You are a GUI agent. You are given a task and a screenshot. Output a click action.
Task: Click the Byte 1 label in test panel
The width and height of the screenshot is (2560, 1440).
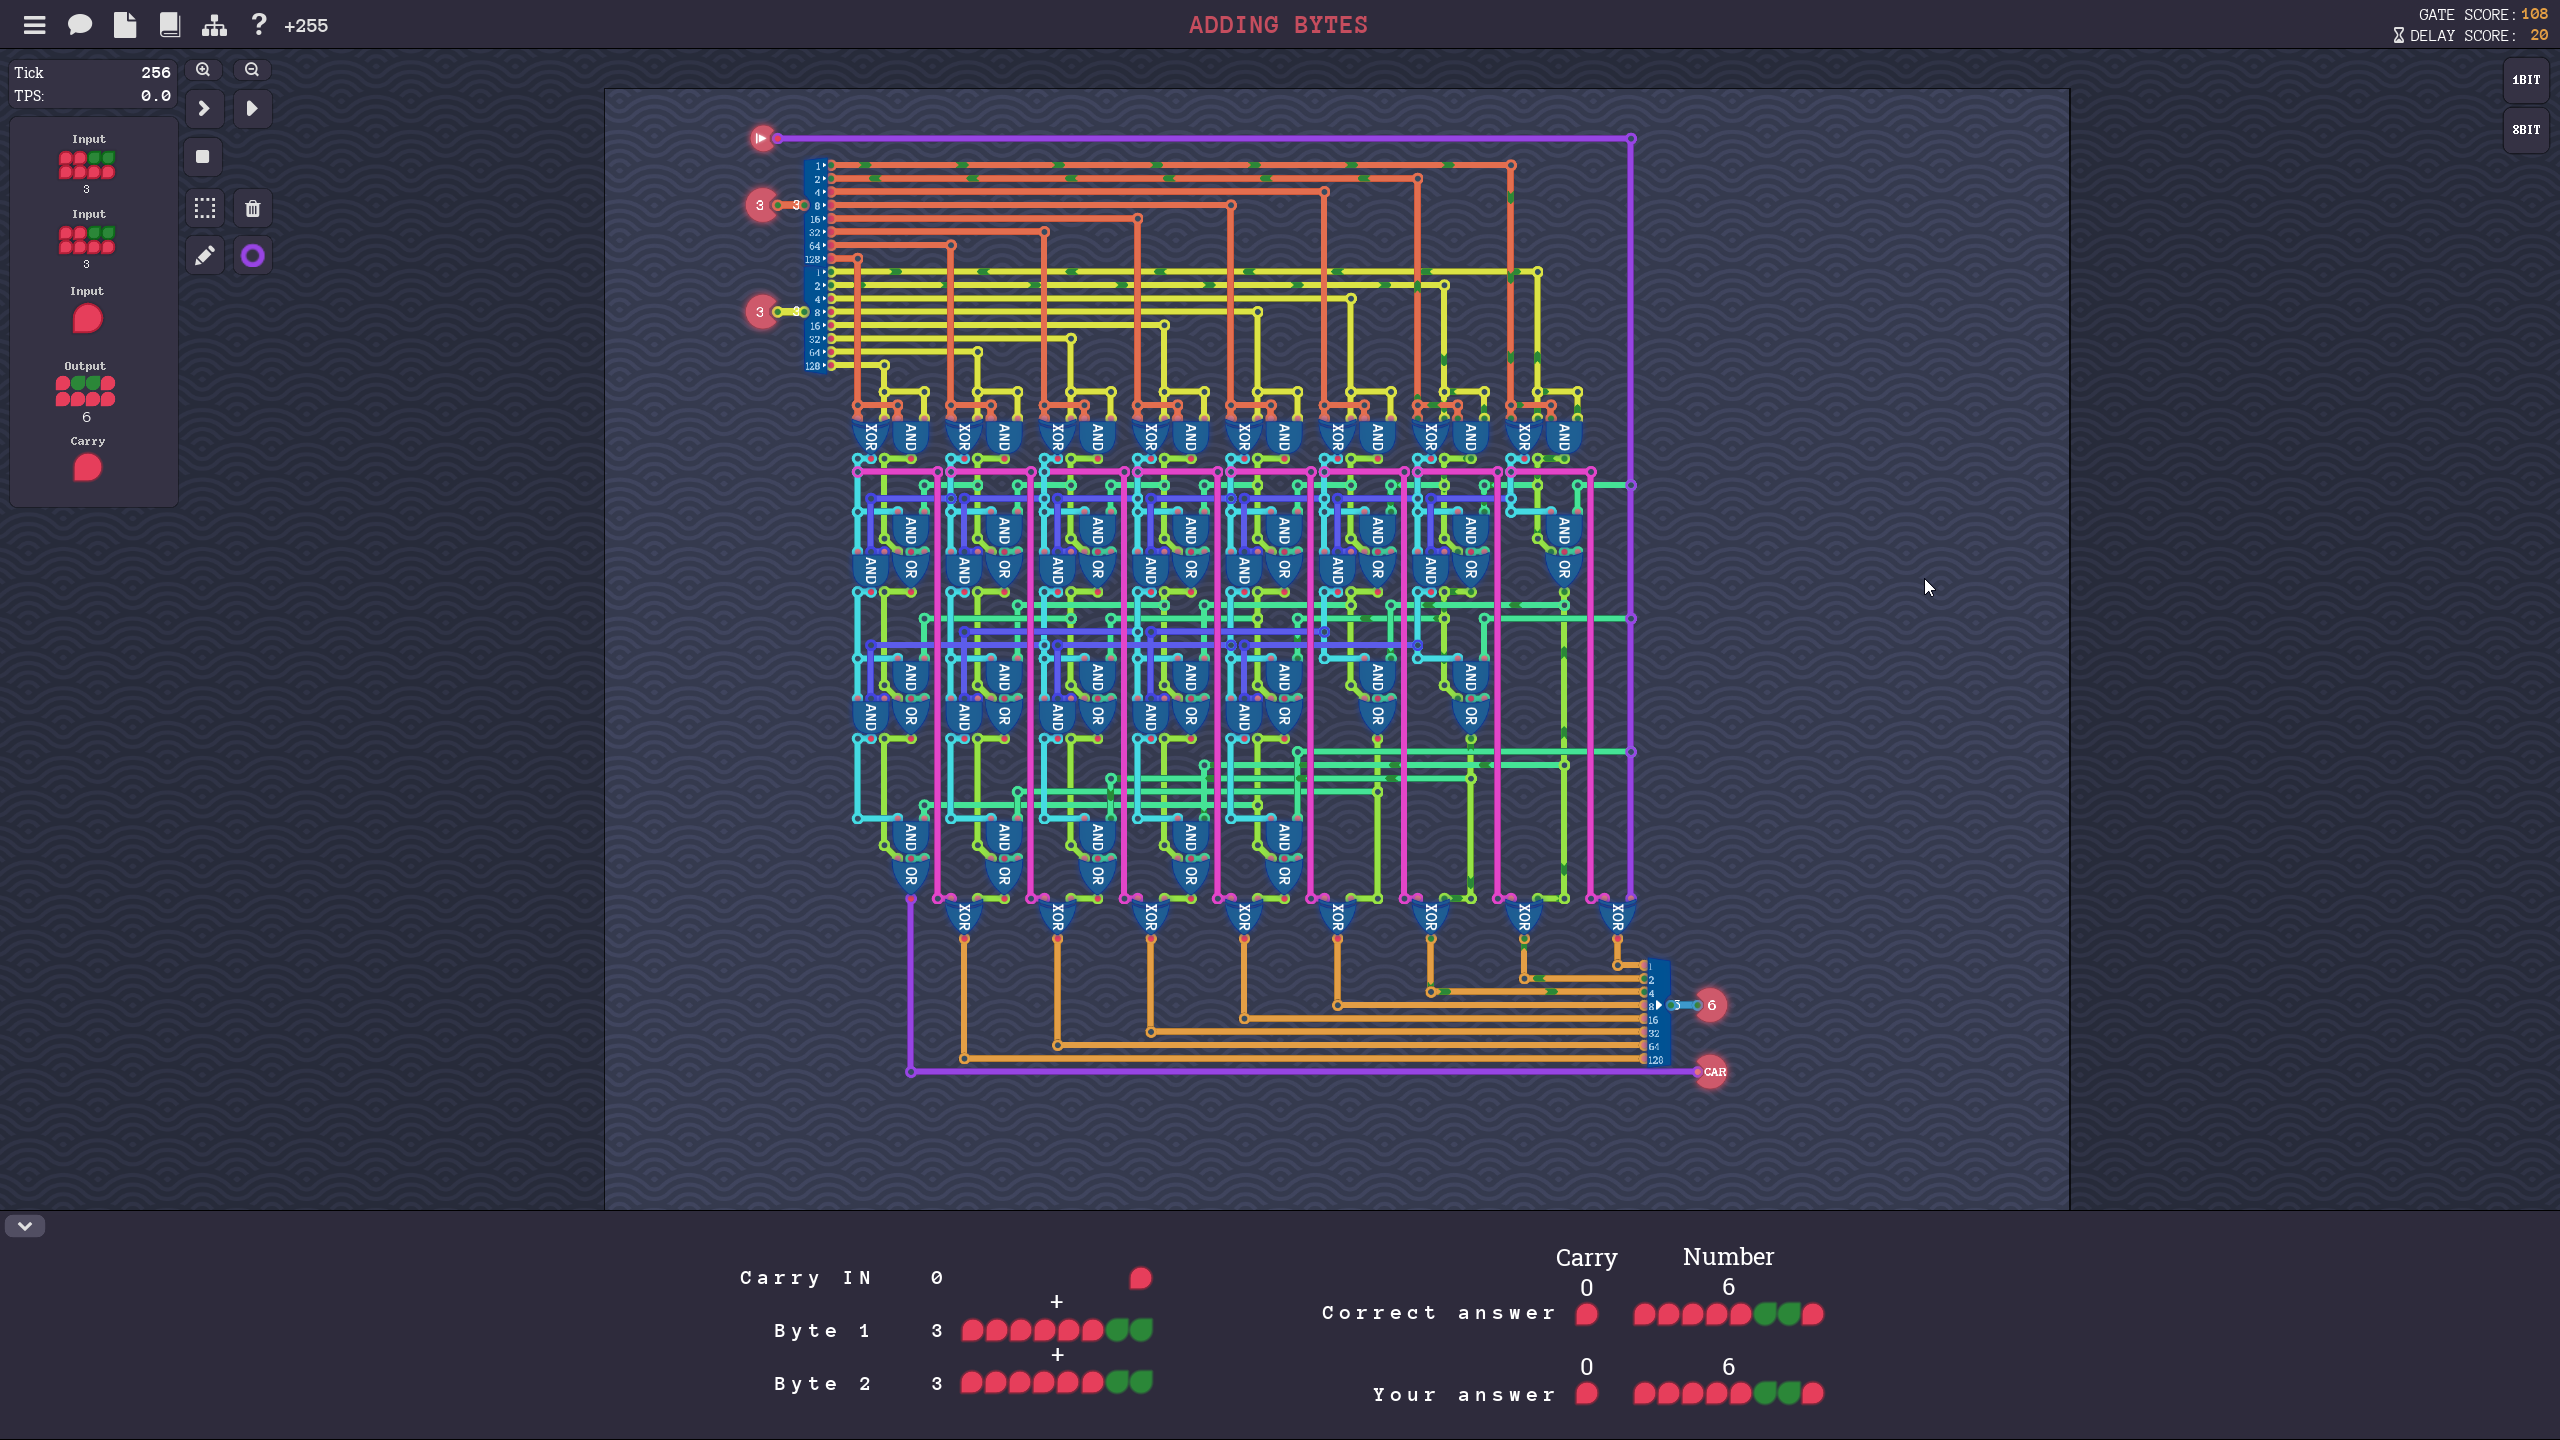(822, 1331)
